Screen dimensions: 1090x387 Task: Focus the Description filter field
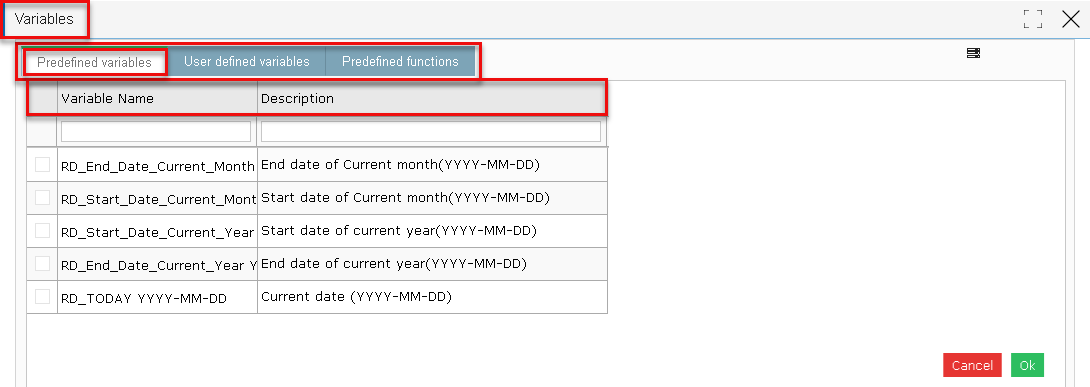coord(431,131)
